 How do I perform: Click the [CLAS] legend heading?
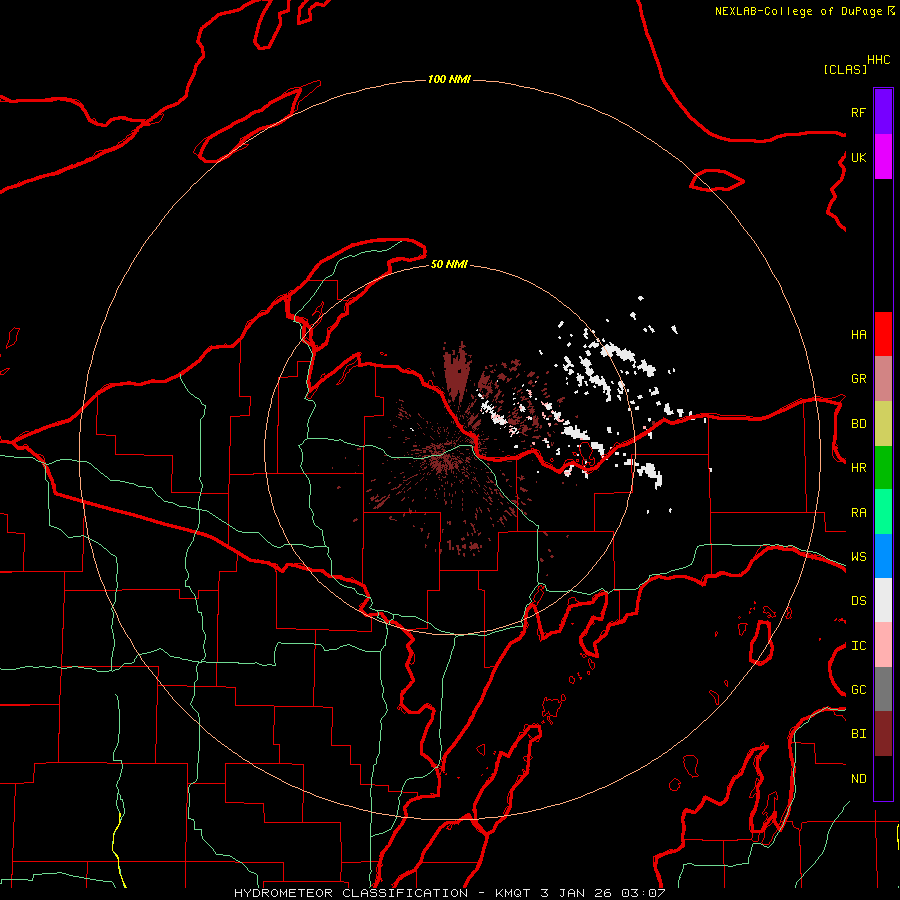click(x=845, y=69)
